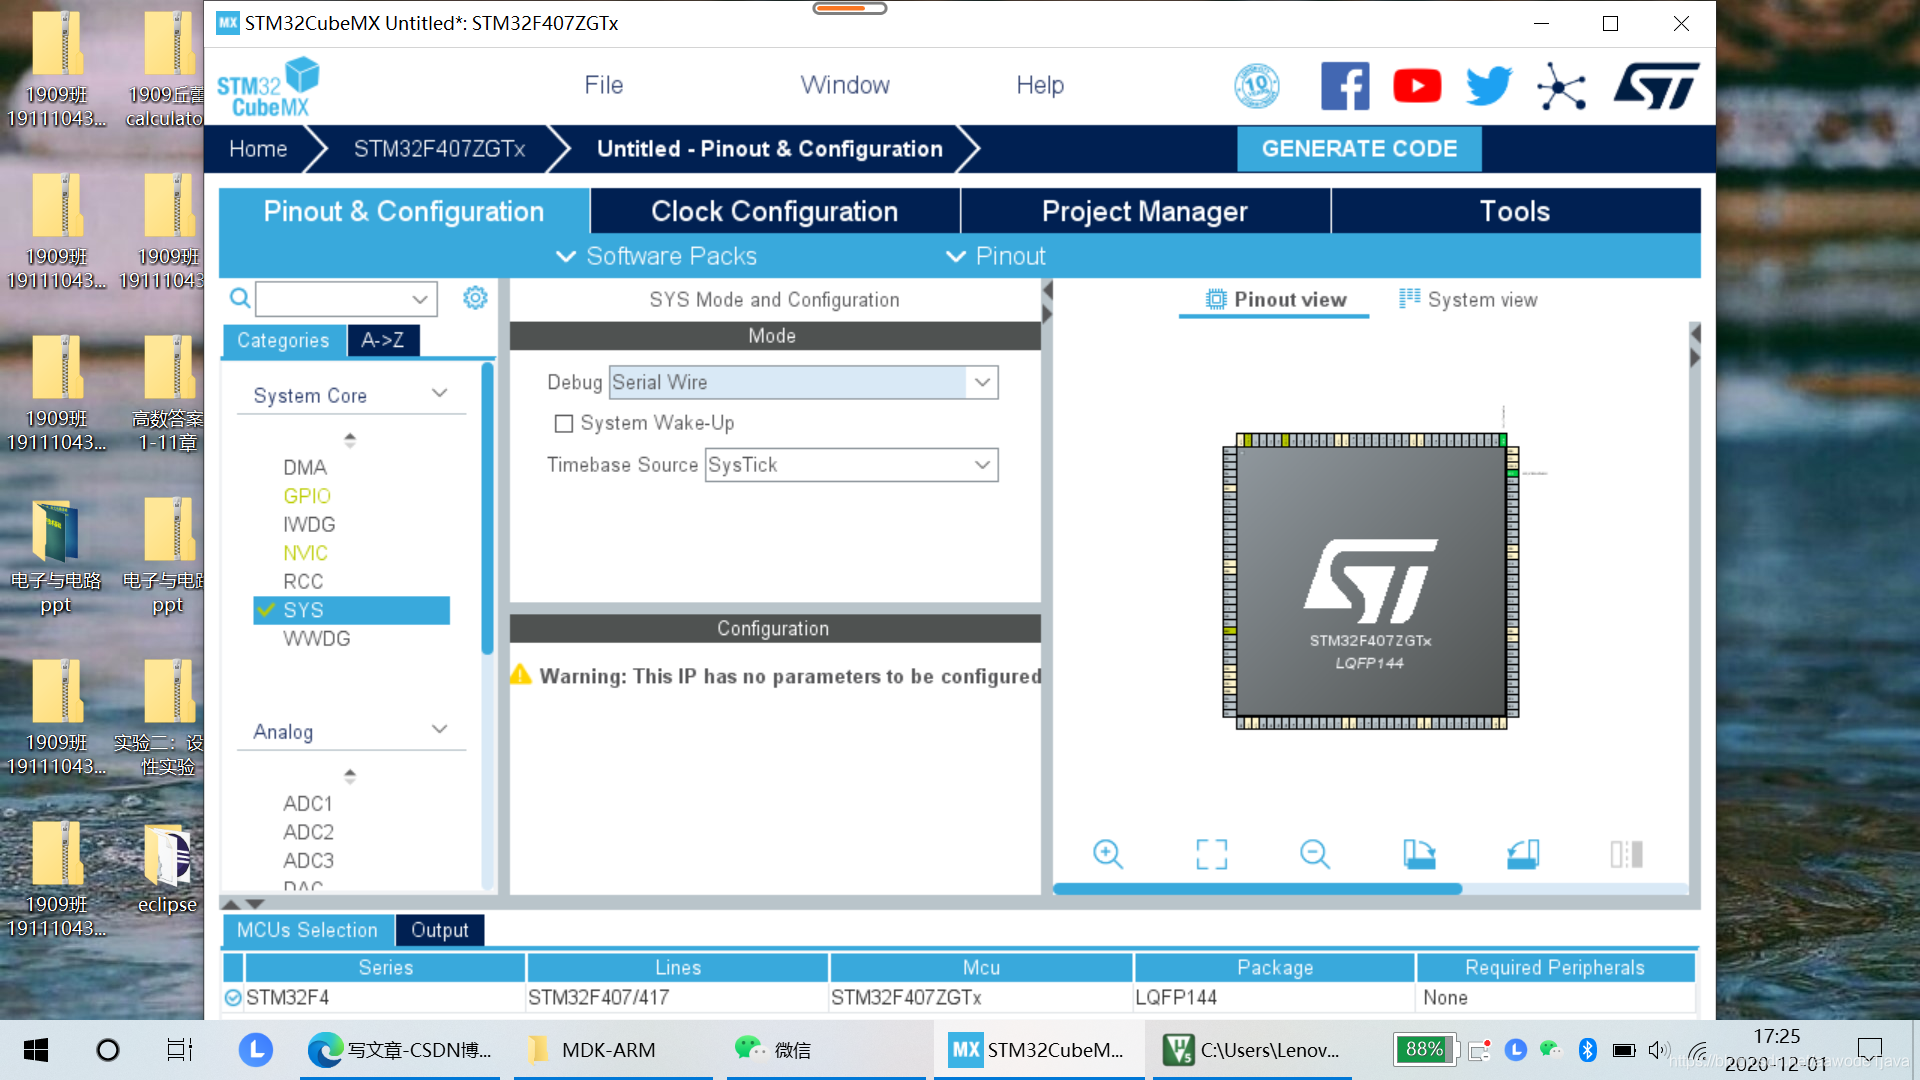
Task: Open the Debug Serial Wire dropdown
Action: pos(982,382)
